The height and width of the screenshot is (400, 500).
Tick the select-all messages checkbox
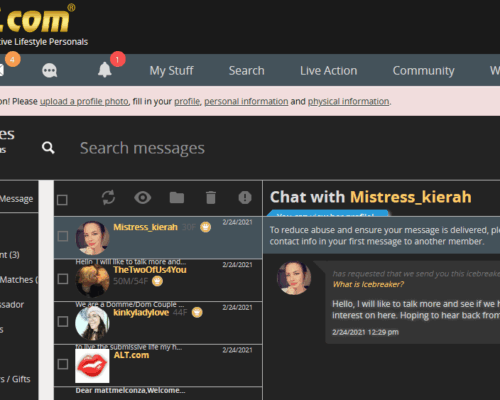(x=62, y=200)
